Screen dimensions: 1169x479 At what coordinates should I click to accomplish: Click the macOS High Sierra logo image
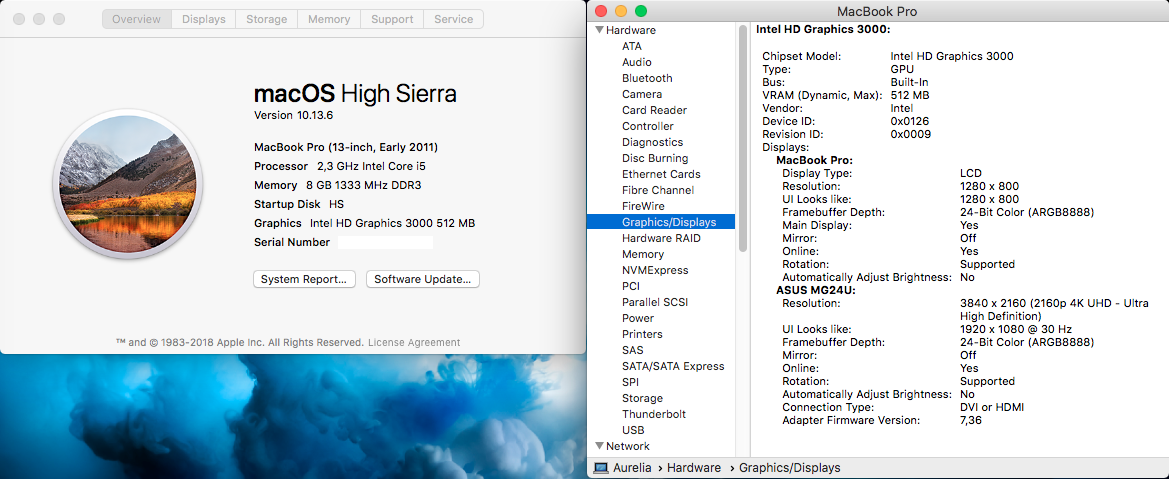coord(129,184)
